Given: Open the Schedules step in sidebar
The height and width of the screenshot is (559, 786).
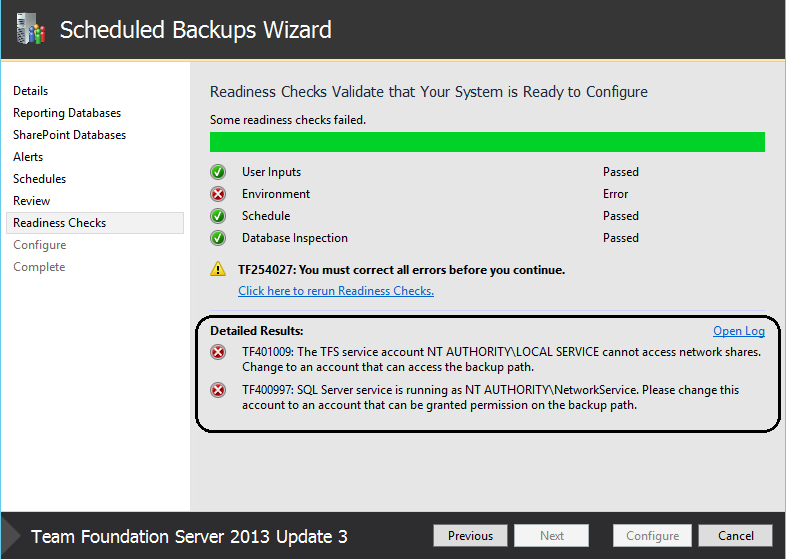Looking at the screenshot, I should tap(40, 179).
